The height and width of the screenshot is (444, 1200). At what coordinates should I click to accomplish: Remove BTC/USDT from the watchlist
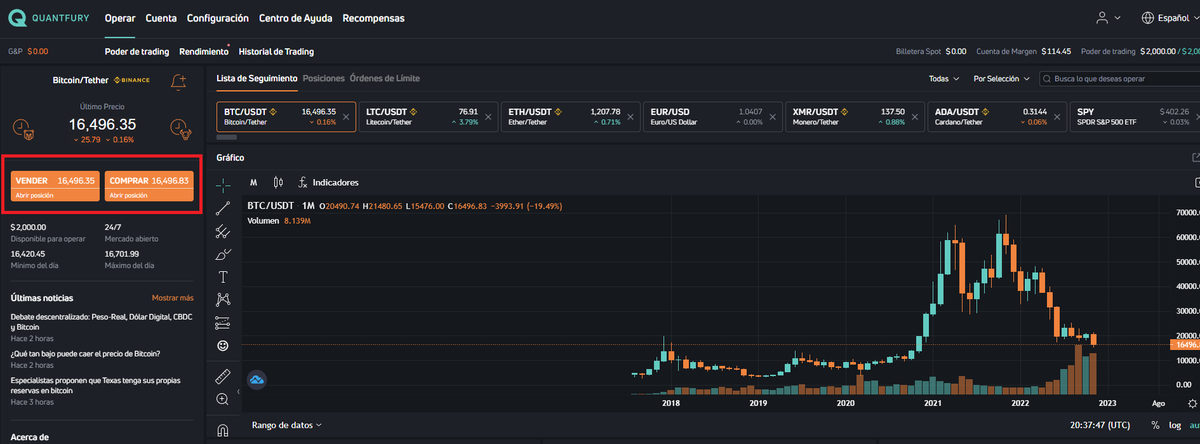point(347,117)
